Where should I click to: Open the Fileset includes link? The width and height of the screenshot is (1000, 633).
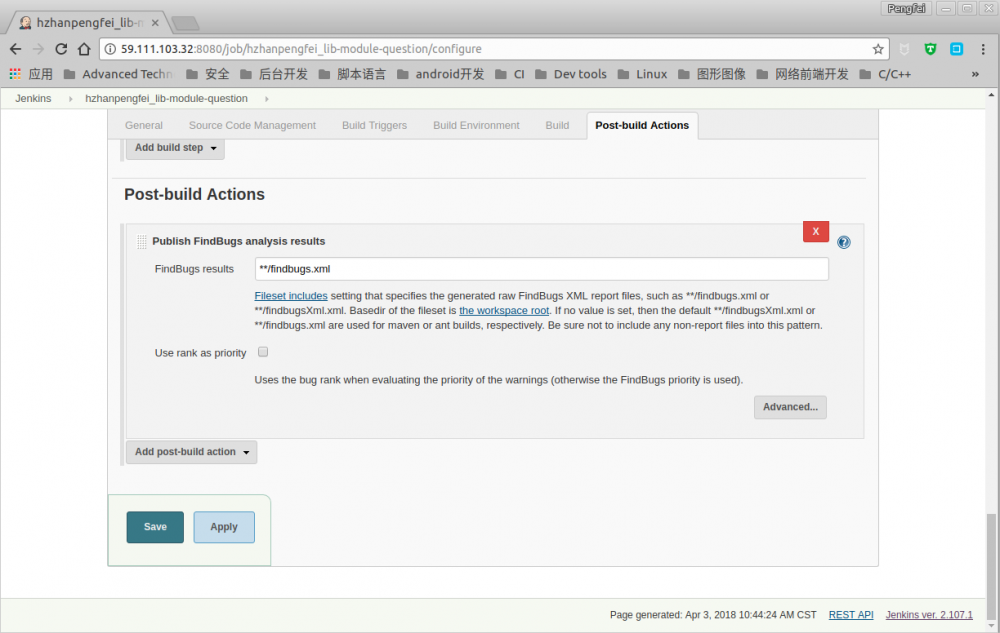291,296
